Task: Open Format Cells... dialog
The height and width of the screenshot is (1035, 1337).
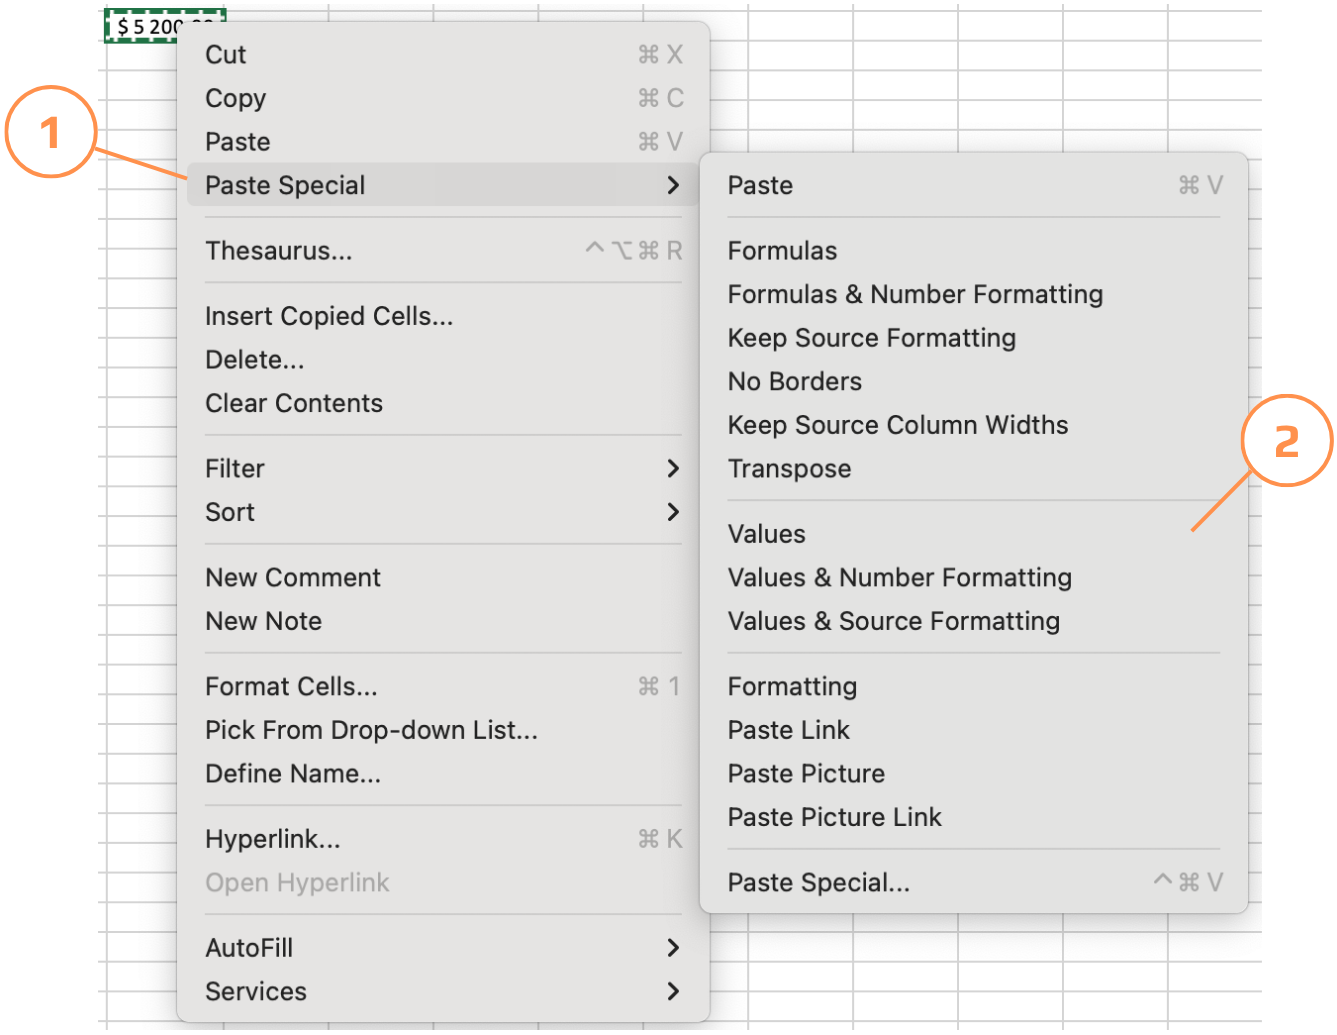Action: point(291,687)
